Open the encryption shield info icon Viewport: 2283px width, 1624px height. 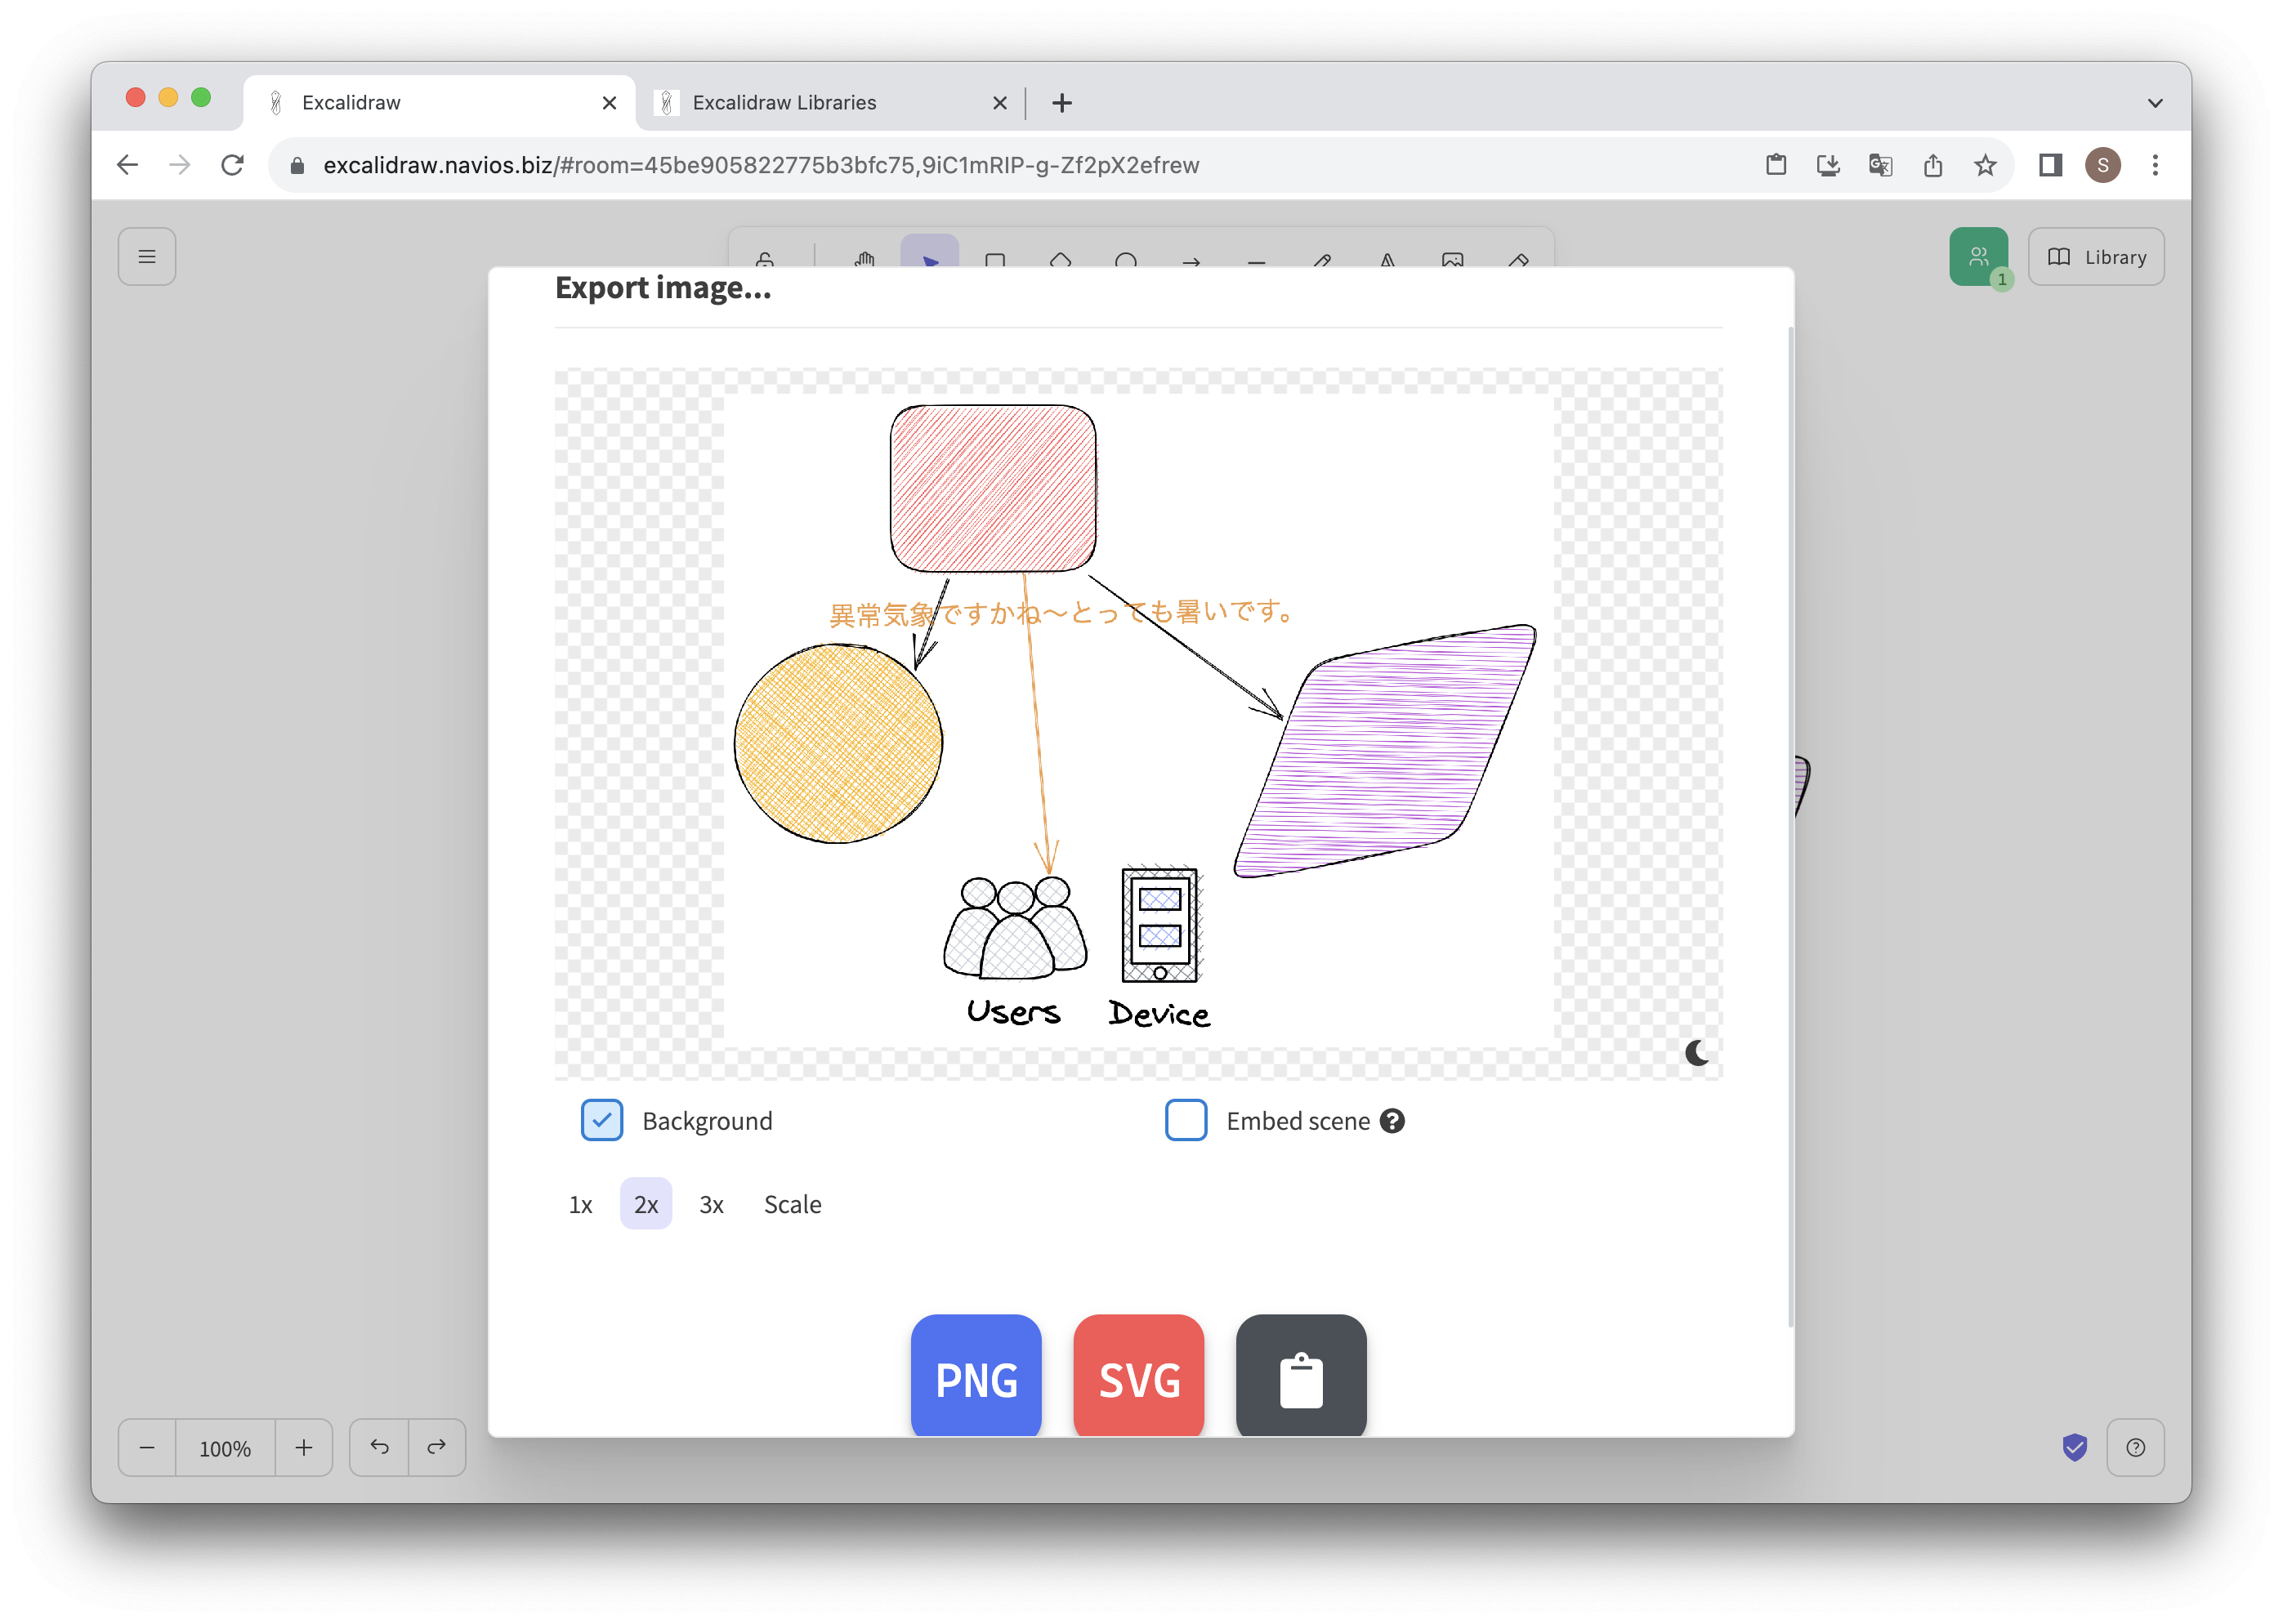[x=2075, y=1447]
